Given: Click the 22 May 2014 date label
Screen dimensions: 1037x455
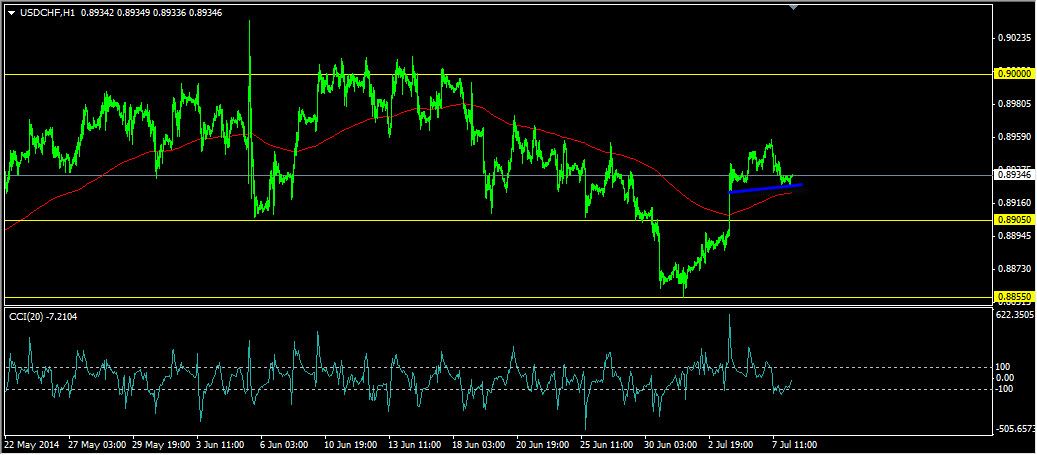Looking at the screenshot, I should 32,446.
